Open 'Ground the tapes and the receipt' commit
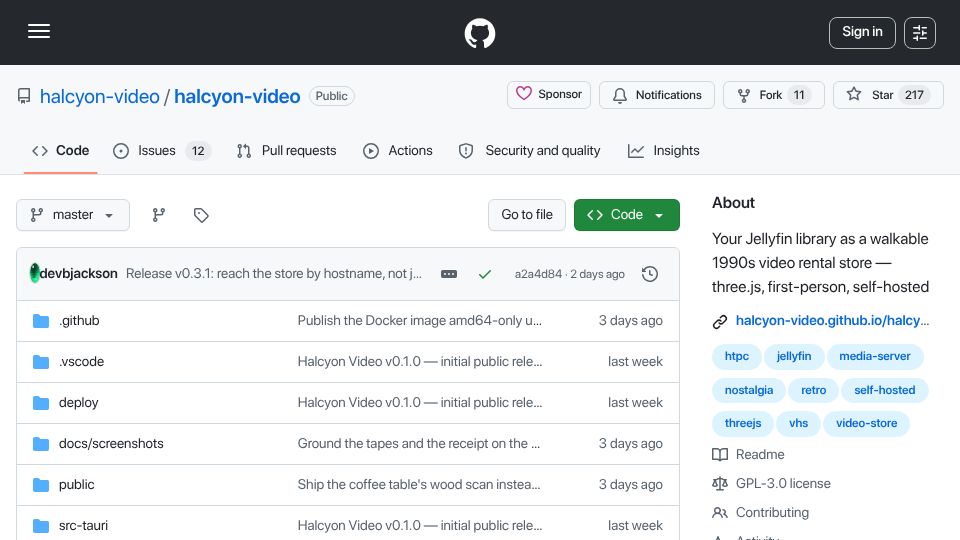This screenshot has width=960, height=540. [419, 444]
